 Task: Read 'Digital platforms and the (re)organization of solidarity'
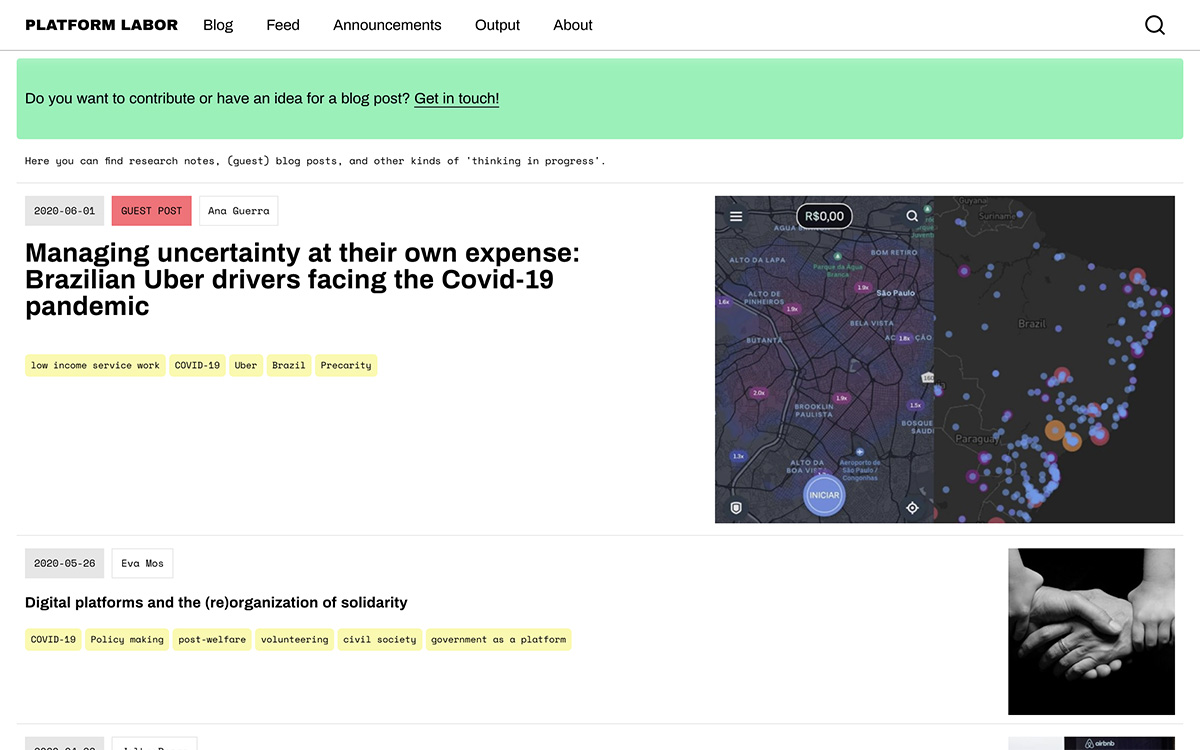coord(216,602)
